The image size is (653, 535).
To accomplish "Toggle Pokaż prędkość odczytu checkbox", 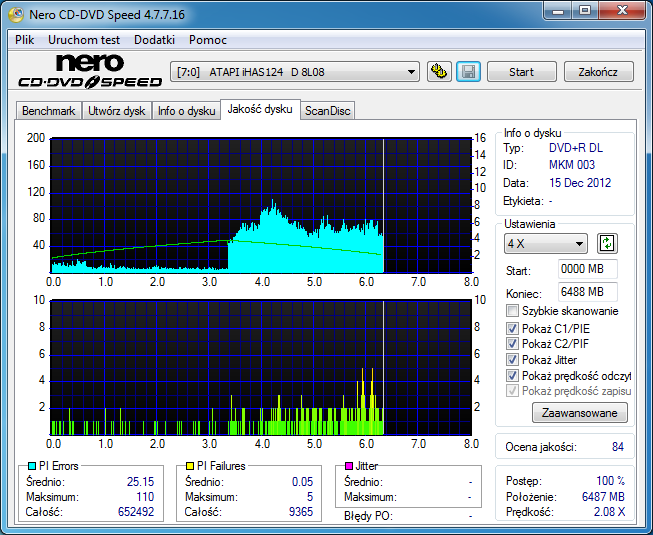I will point(512,376).
